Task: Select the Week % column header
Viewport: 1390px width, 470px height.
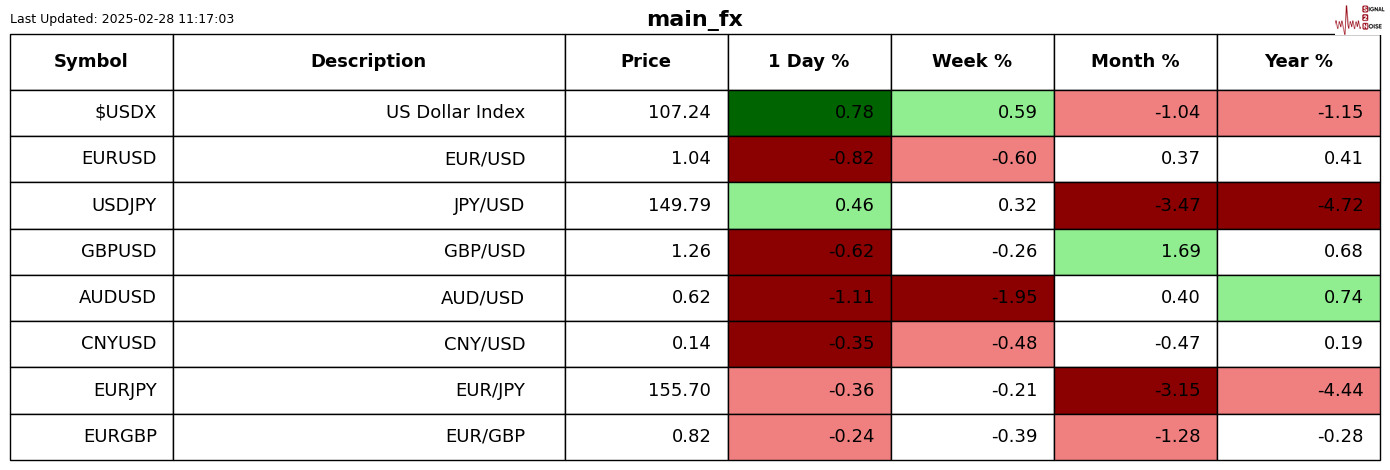Action: (972, 62)
